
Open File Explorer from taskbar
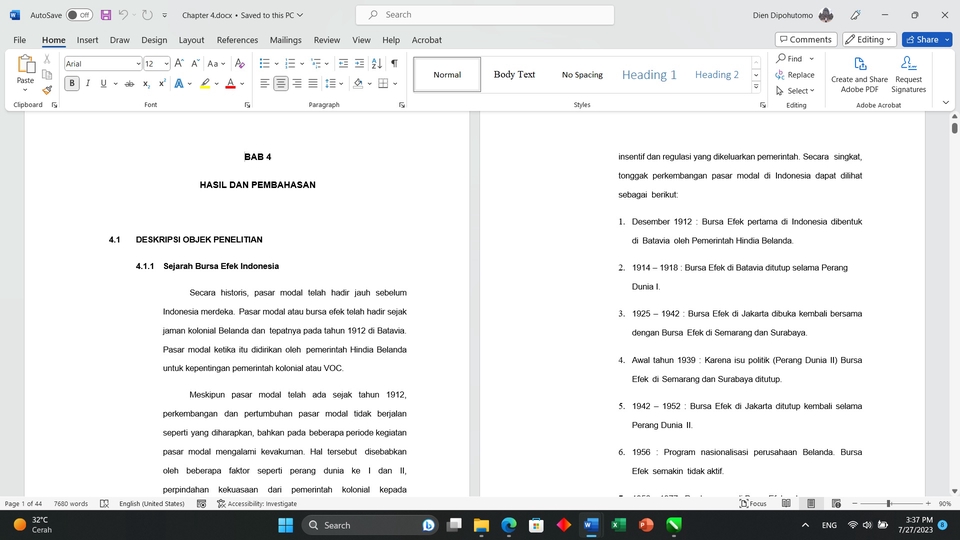tap(481, 525)
